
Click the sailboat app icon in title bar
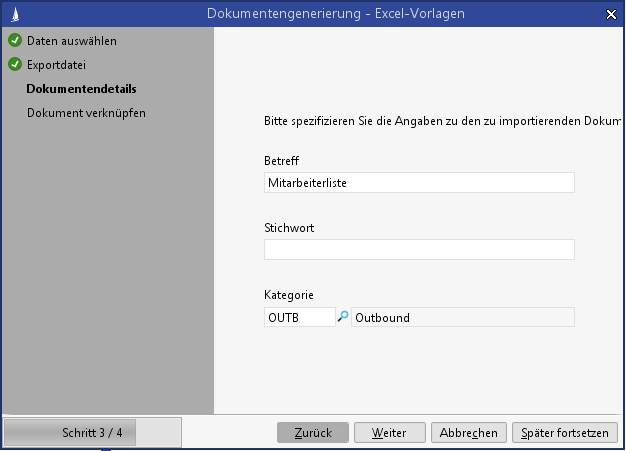(x=12, y=13)
